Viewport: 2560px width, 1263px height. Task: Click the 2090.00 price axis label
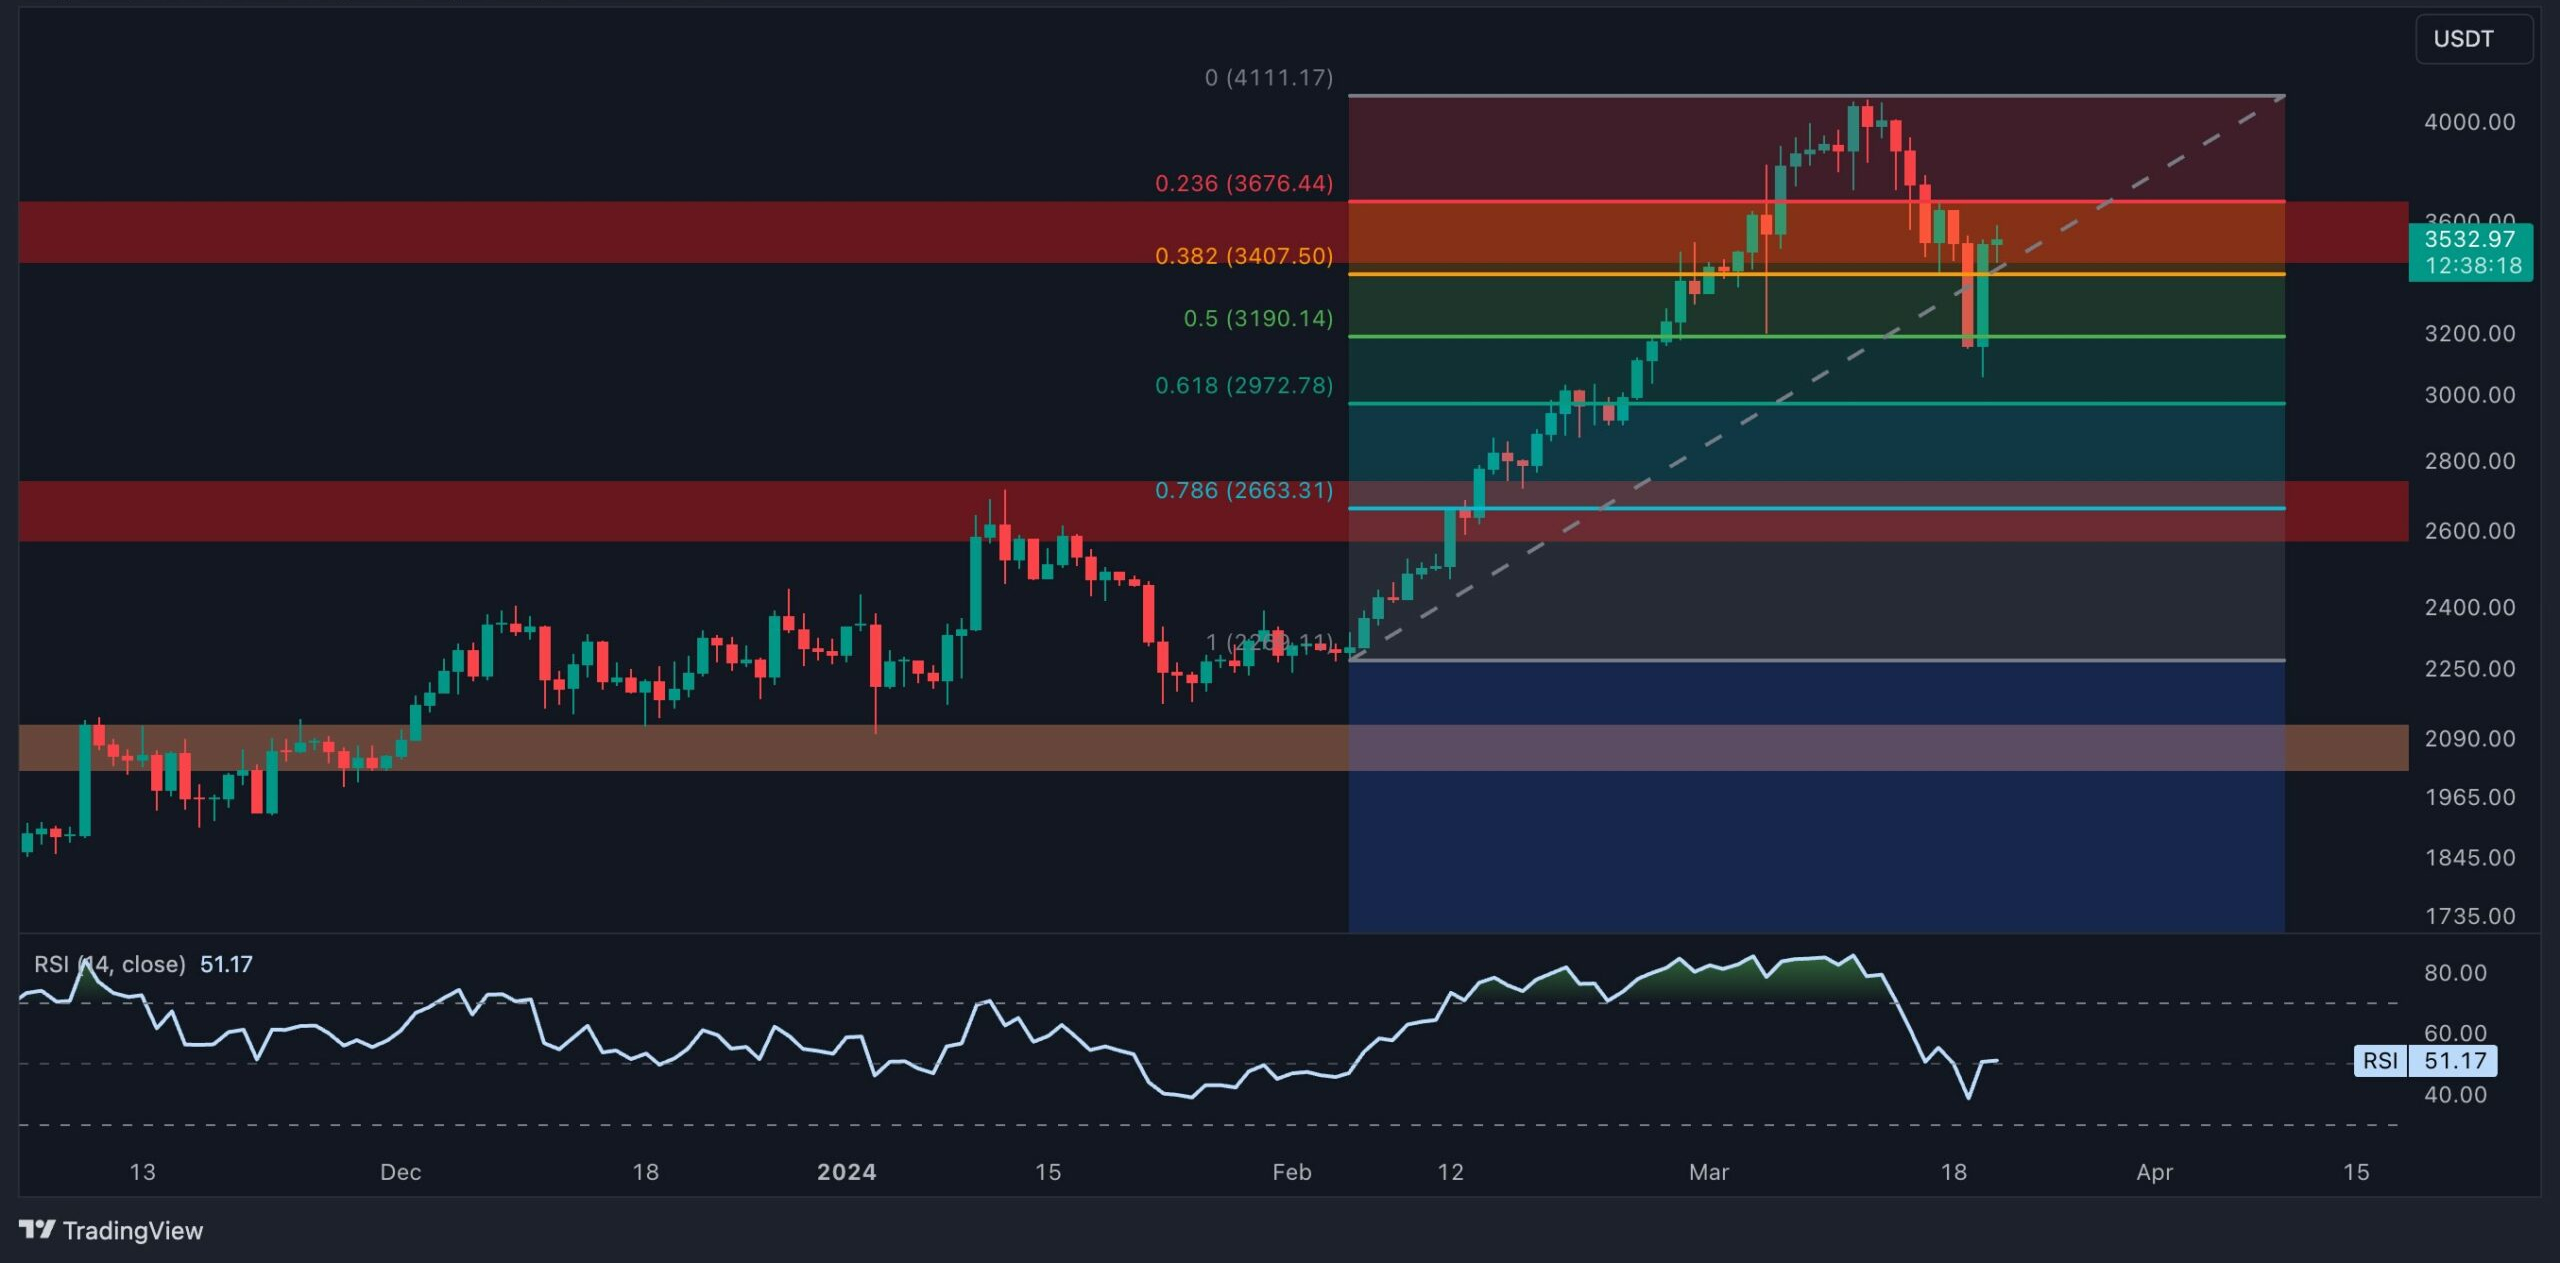coord(2470,738)
